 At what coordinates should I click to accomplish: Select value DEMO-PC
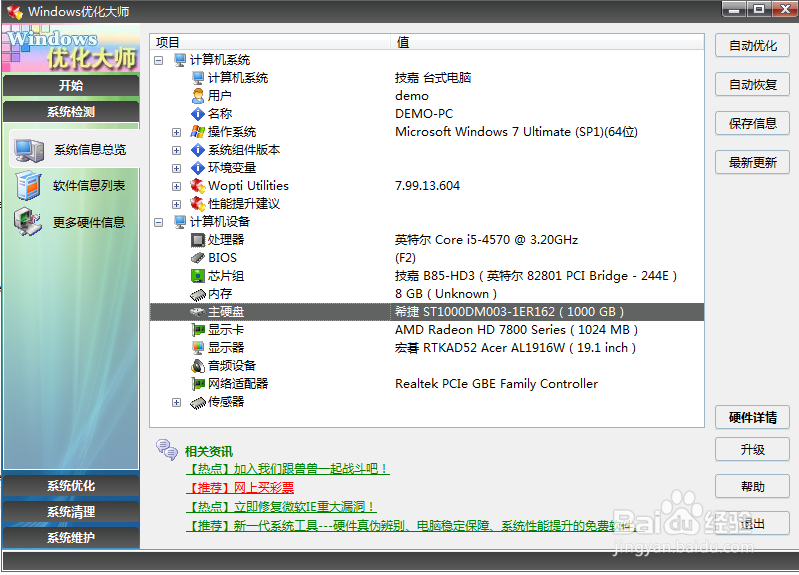coord(423,114)
